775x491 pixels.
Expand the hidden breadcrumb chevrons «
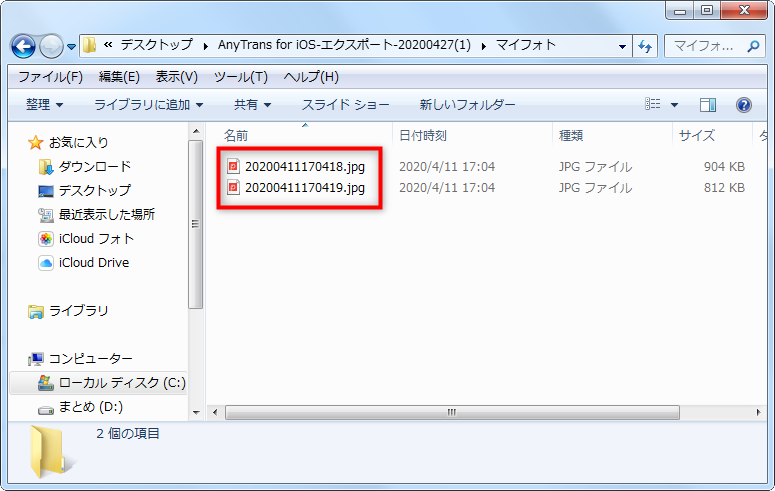[108, 45]
